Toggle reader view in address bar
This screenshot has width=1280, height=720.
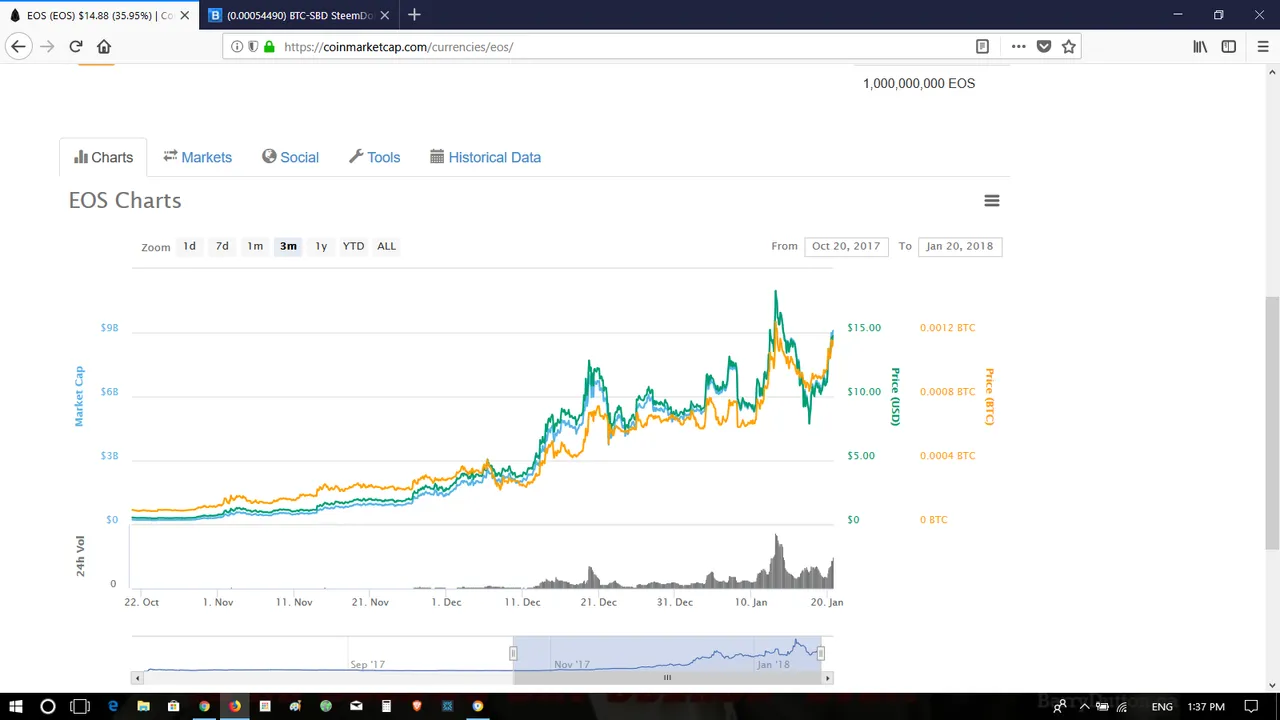point(982,47)
